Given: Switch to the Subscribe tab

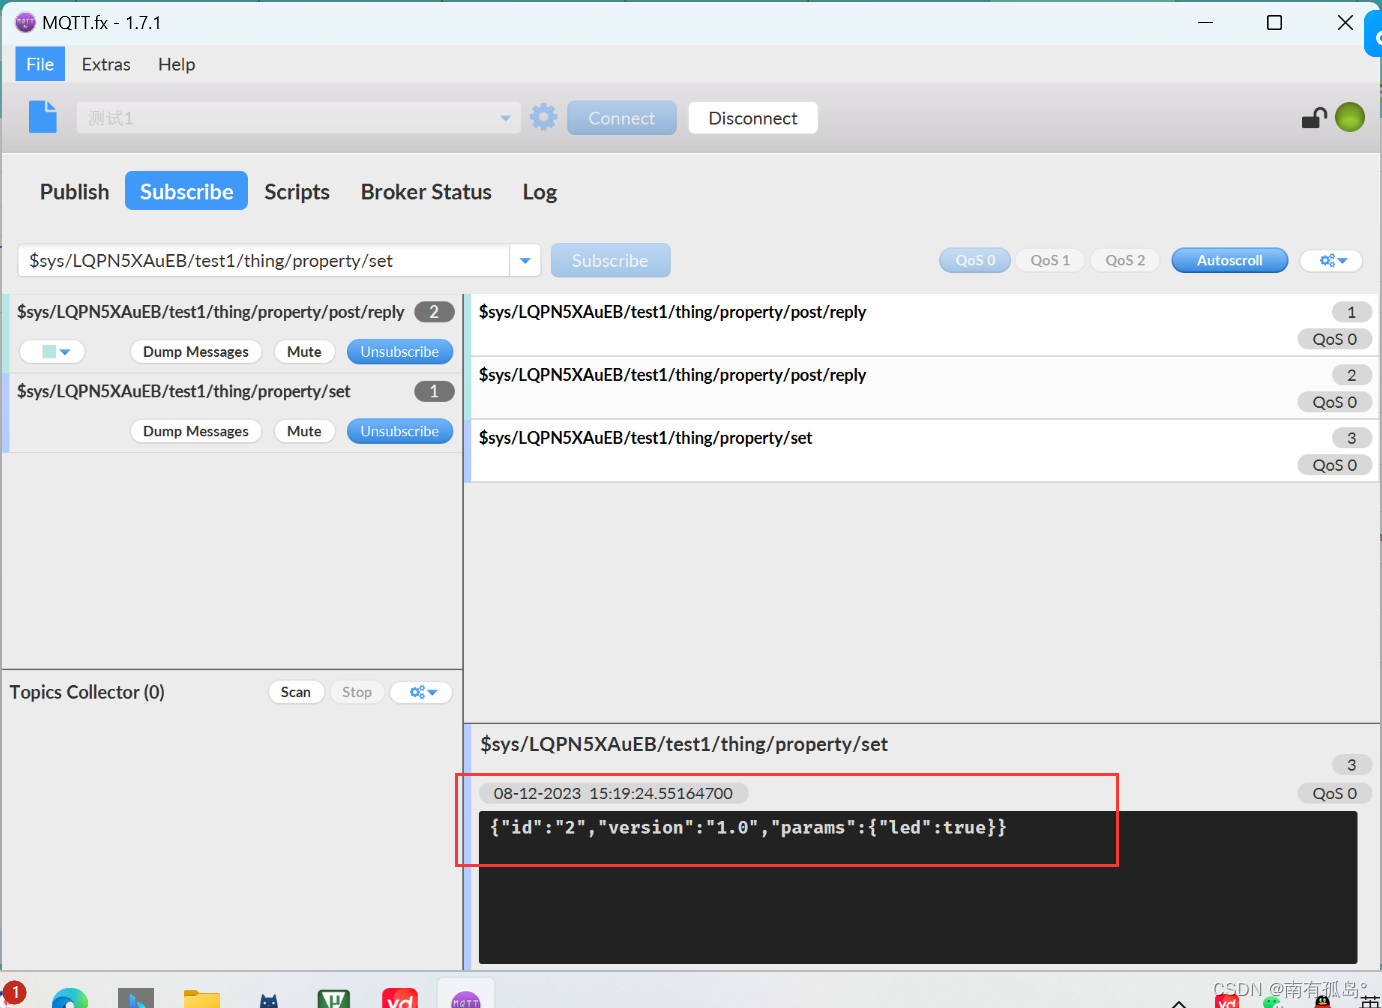Looking at the screenshot, I should point(186,191).
